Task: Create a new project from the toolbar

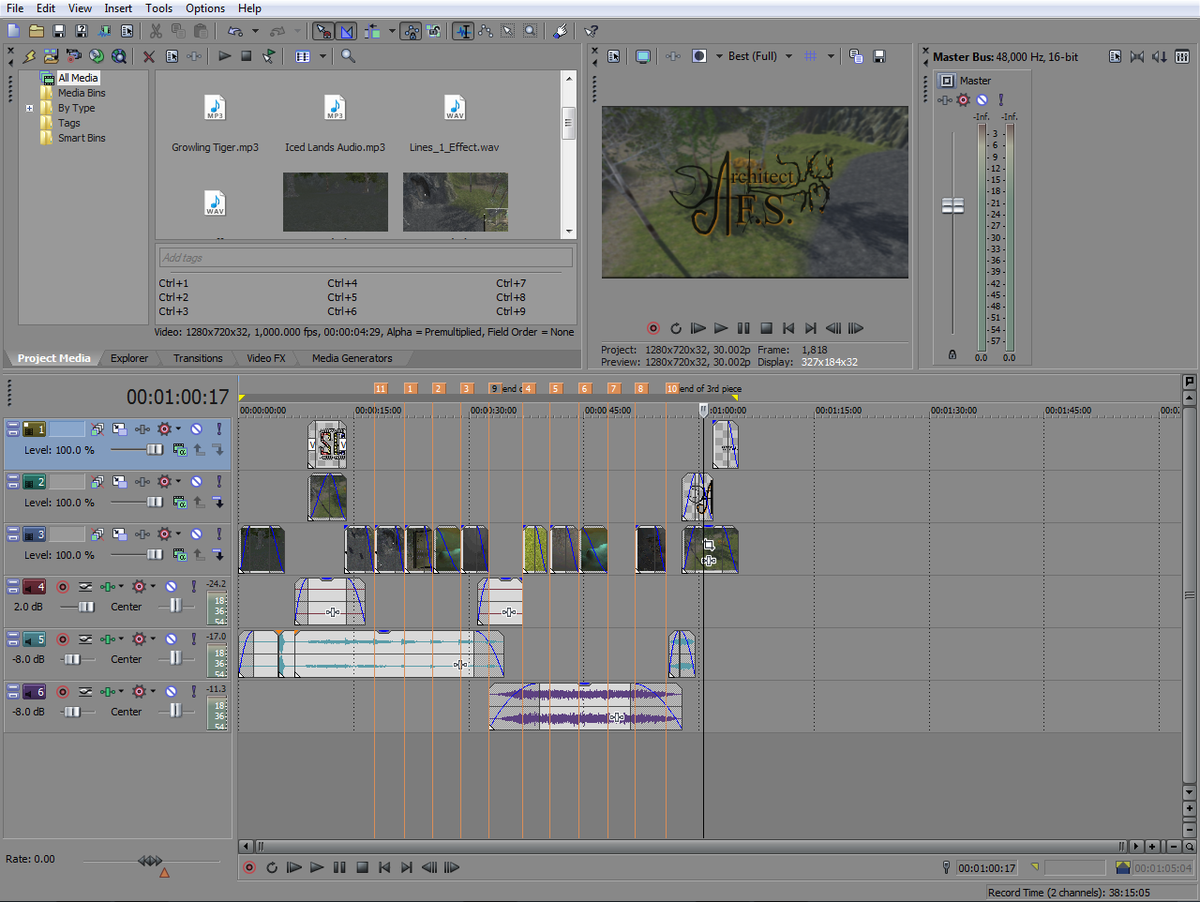Action: tap(14, 31)
